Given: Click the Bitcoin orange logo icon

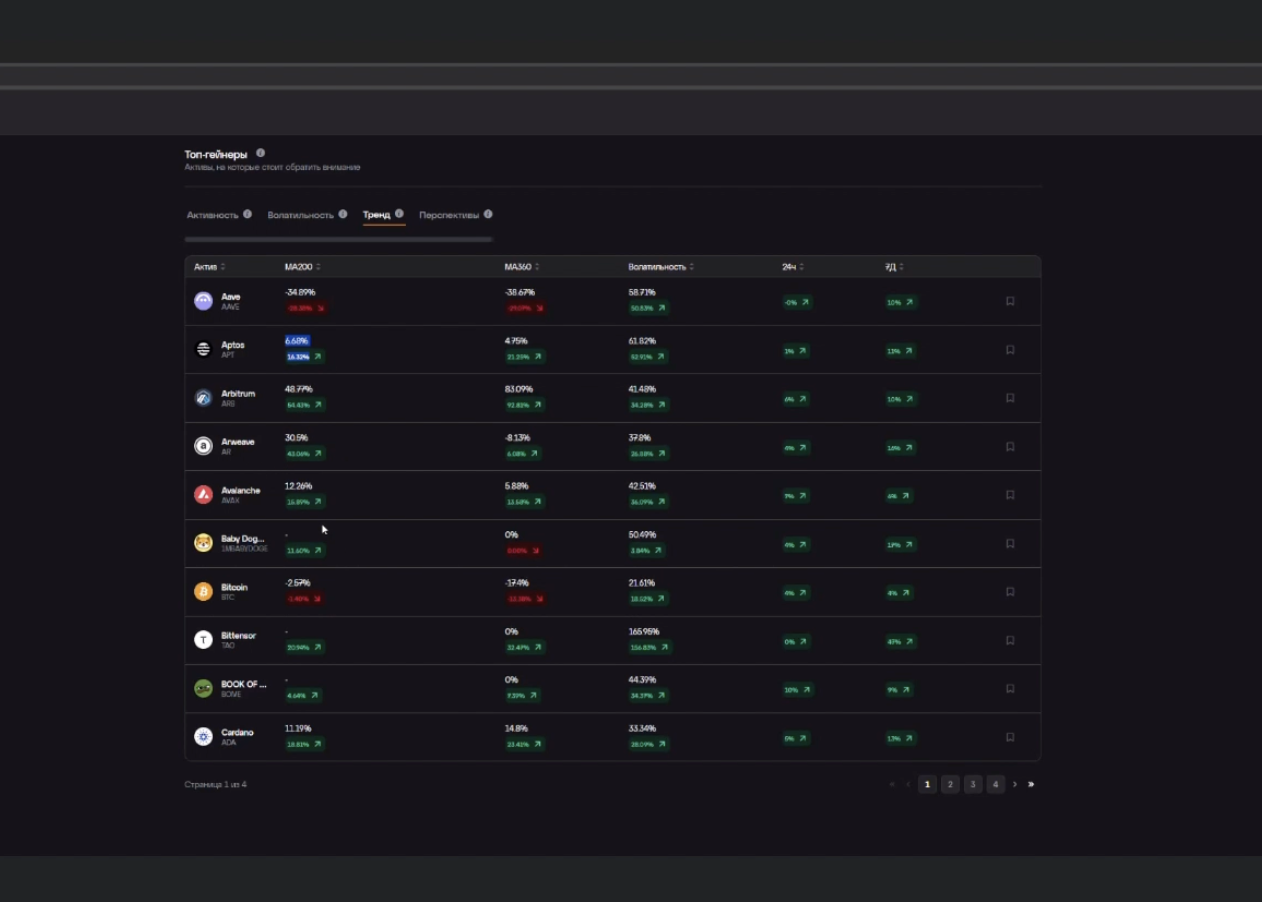Looking at the screenshot, I should click(x=203, y=591).
